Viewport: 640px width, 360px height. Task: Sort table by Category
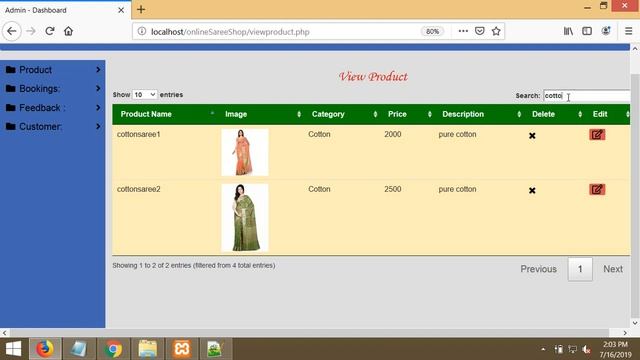click(x=342, y=114)
